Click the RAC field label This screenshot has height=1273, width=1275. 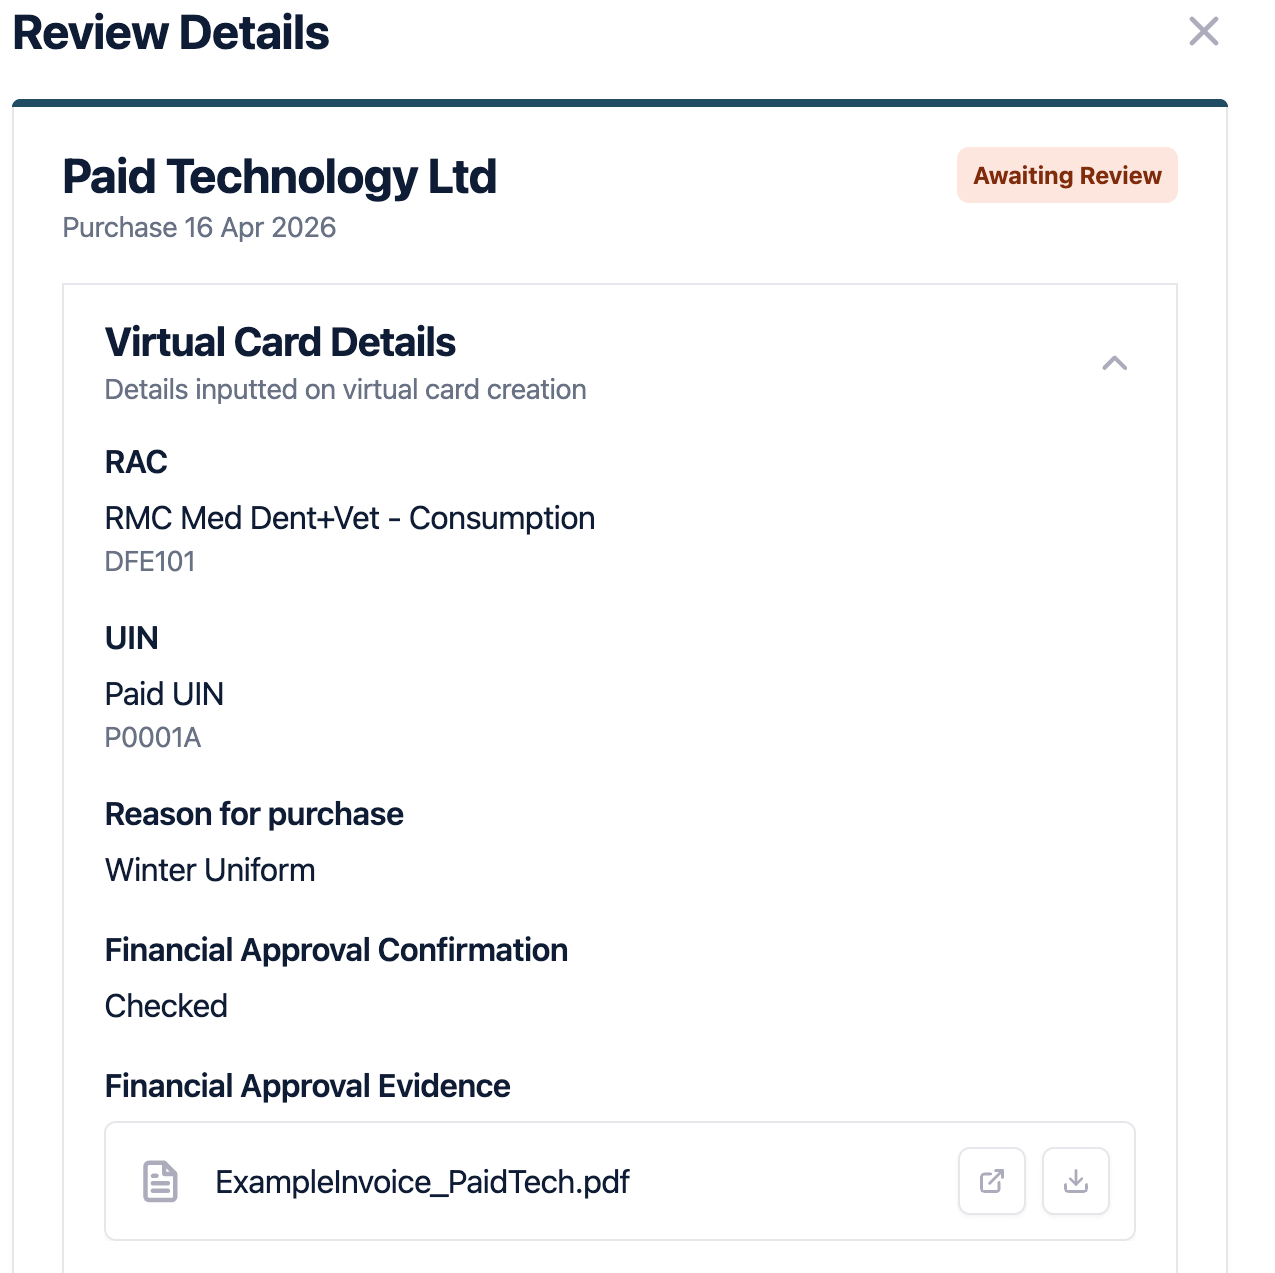click(136, 462)
